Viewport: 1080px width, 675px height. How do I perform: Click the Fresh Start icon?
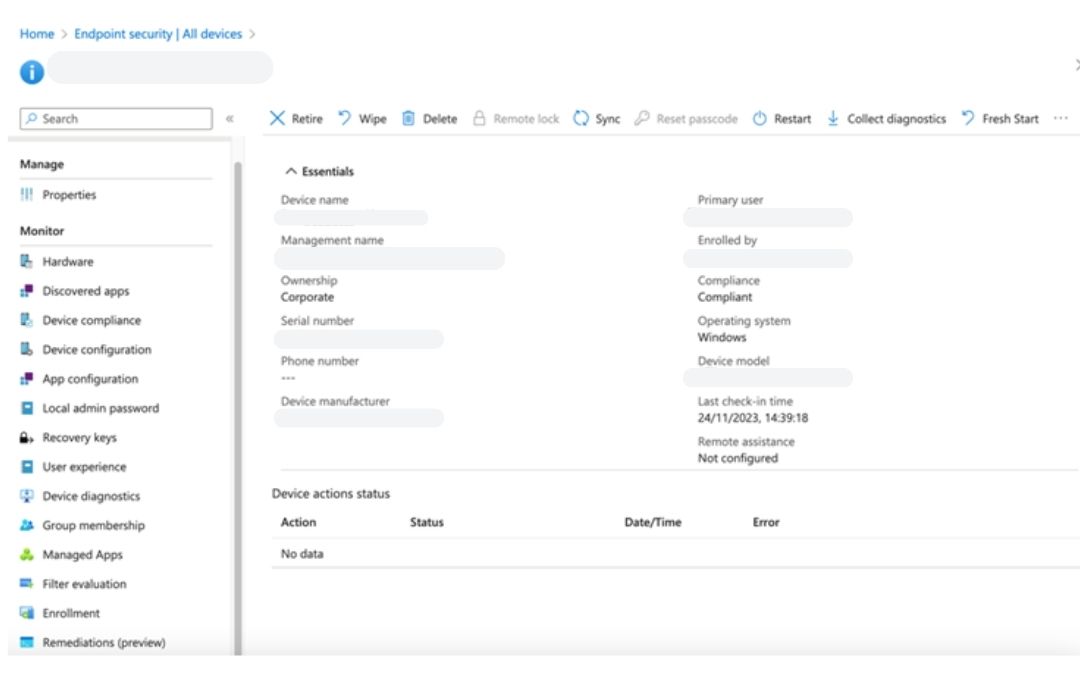coord(968,118)
